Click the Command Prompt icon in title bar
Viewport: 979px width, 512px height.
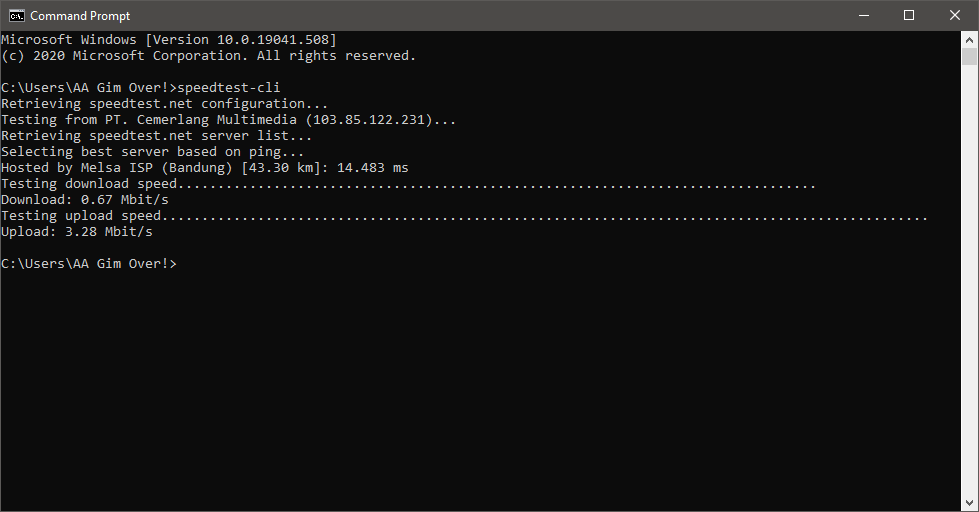17,15
